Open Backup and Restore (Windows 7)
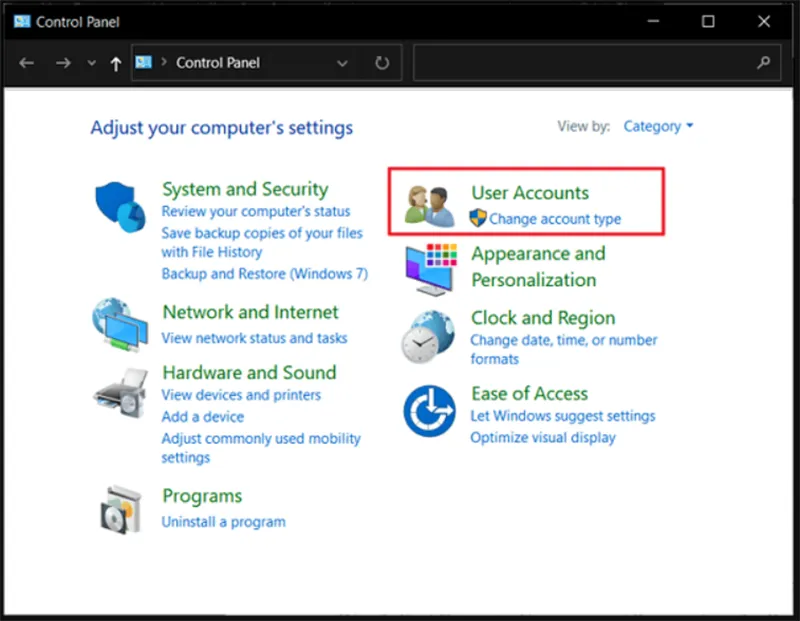The image size is (800, 621). pyautogui.click(x=265, y=274)
